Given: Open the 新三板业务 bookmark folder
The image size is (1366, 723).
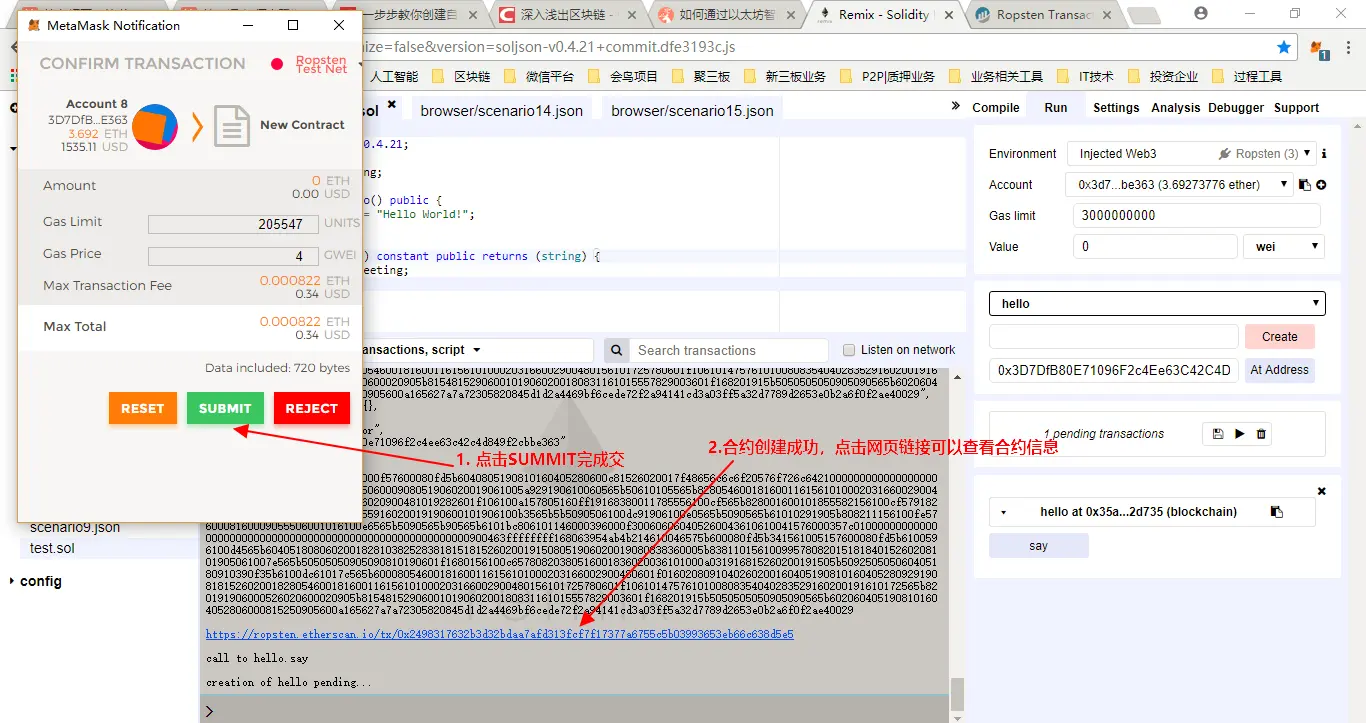Looking at the screenshot, I should pyautogui.click(x=786, y=76).
